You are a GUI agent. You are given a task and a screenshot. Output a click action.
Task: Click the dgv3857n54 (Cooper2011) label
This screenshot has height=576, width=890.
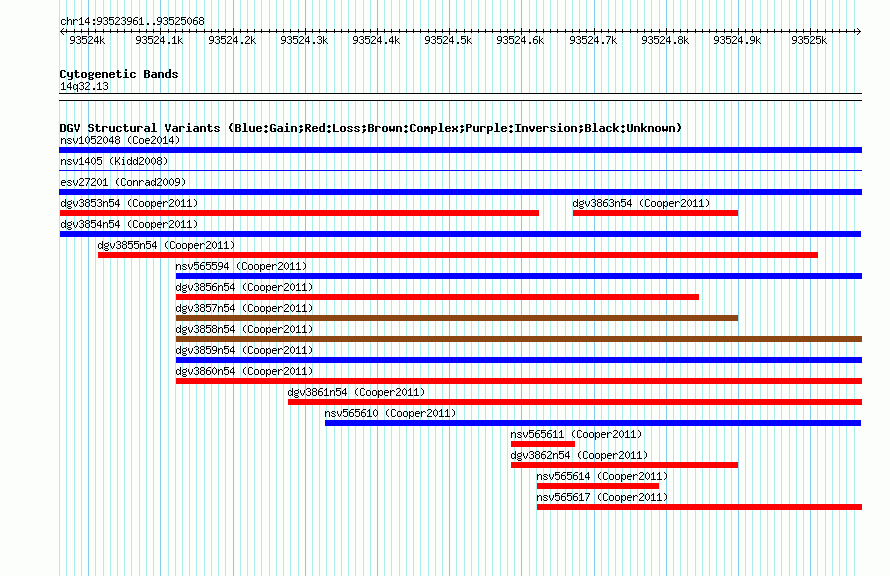tap(244, 308)
